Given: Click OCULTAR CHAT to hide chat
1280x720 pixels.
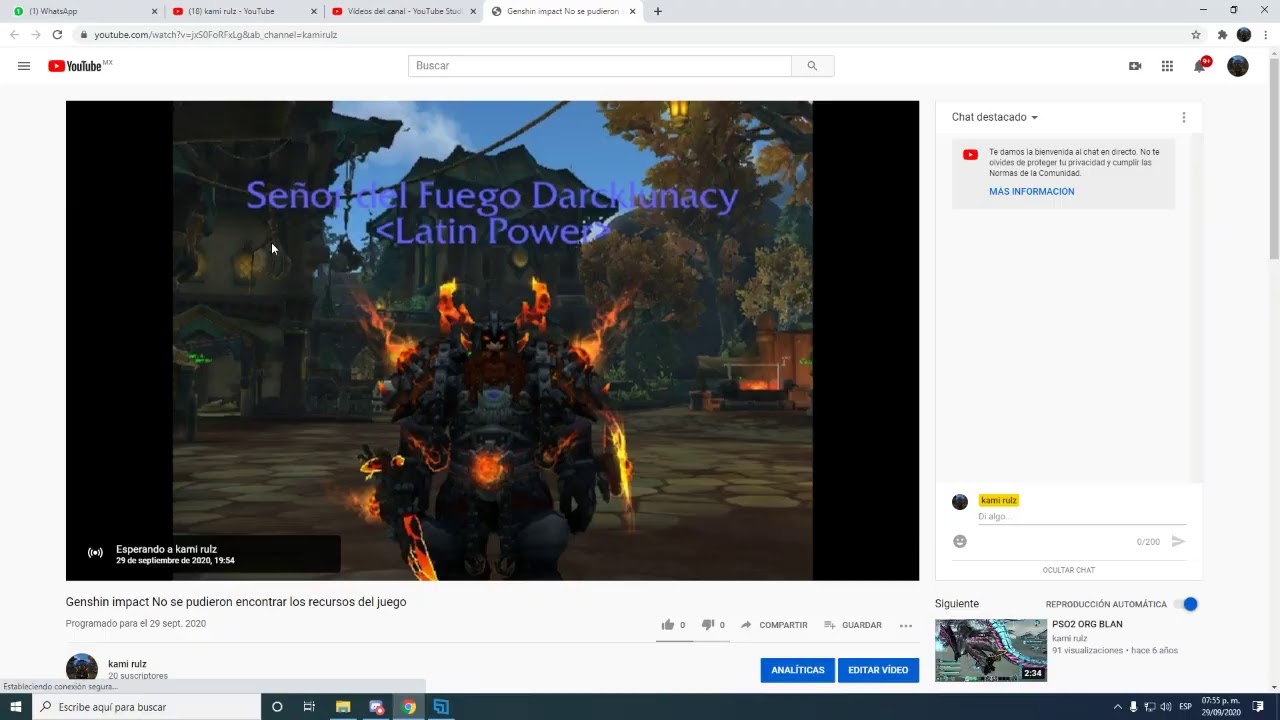Looking at the screenshot, I should 1068,570.
